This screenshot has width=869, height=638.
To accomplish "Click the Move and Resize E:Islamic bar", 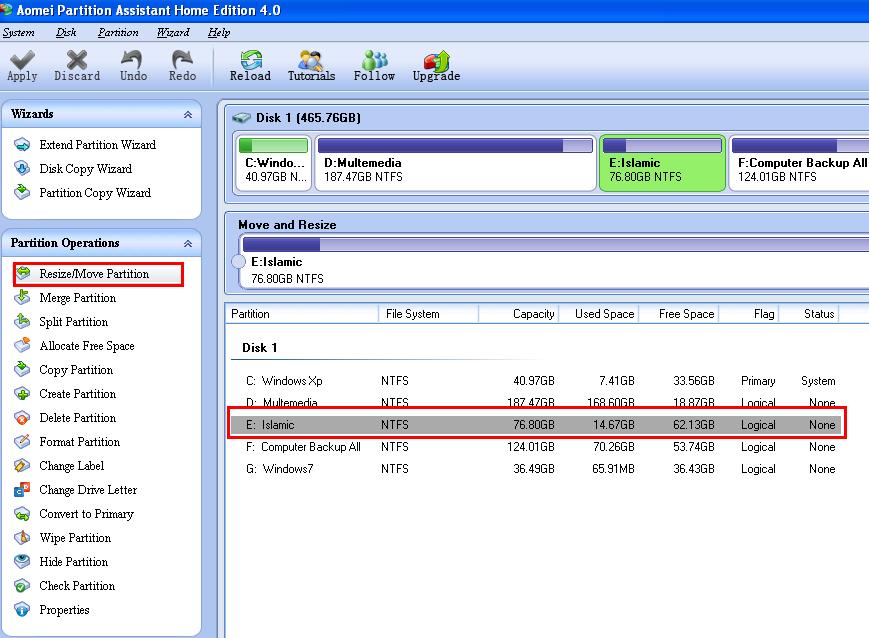I will [556, 244].
